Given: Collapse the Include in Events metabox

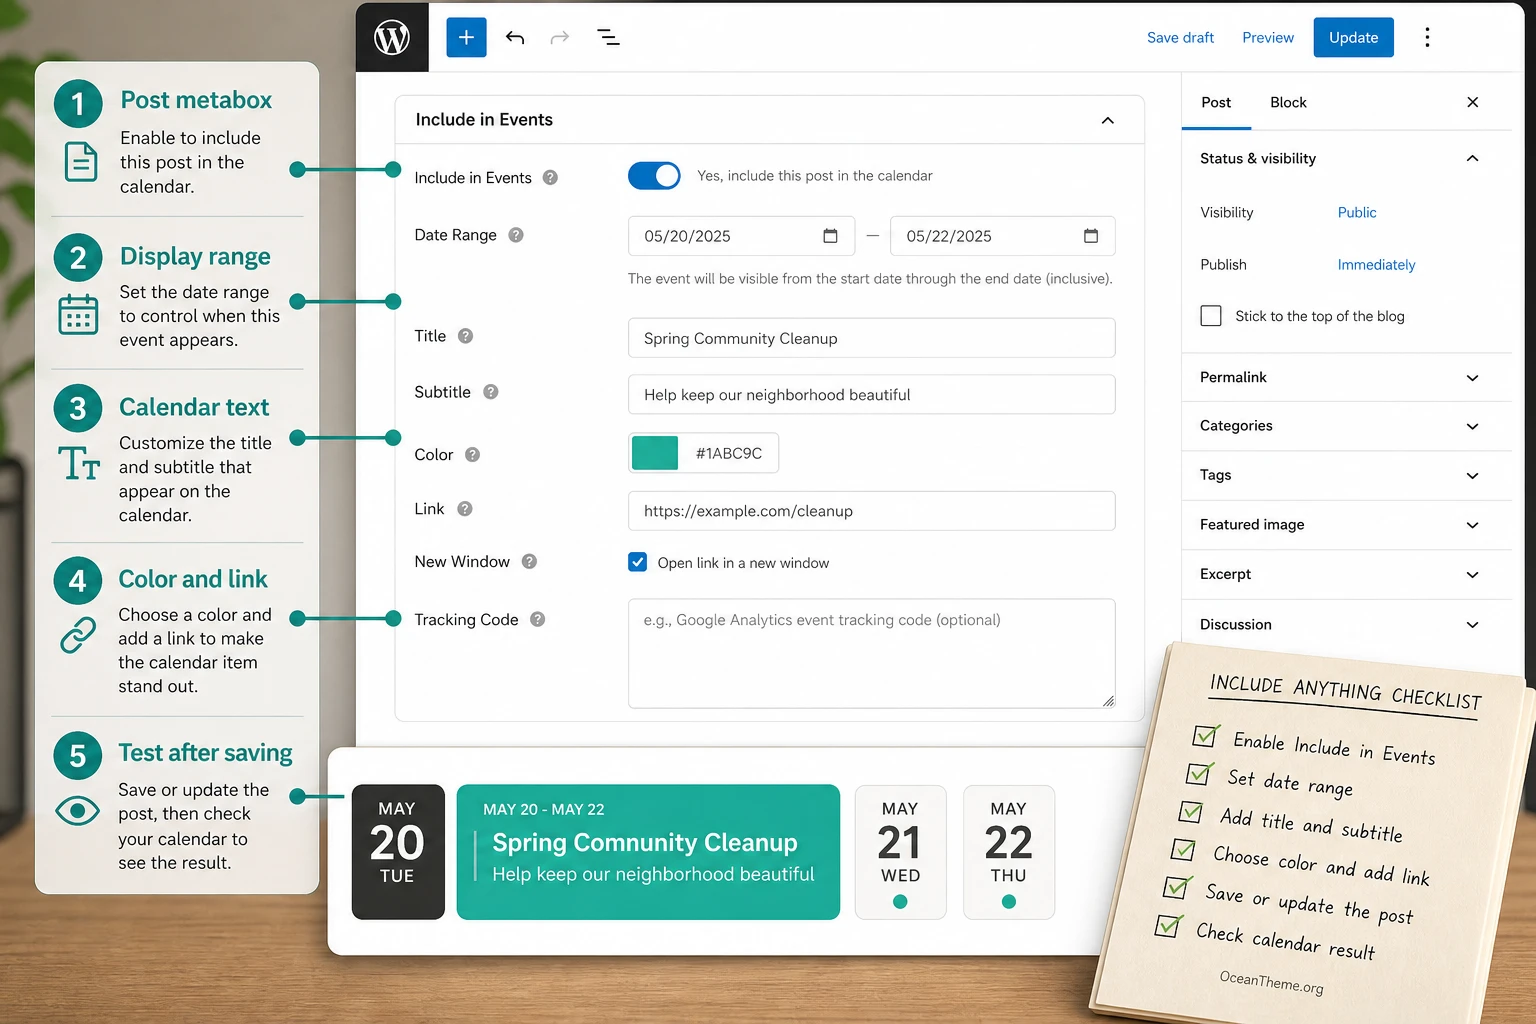Looking at the screenshot, I should pos(1107,120).
